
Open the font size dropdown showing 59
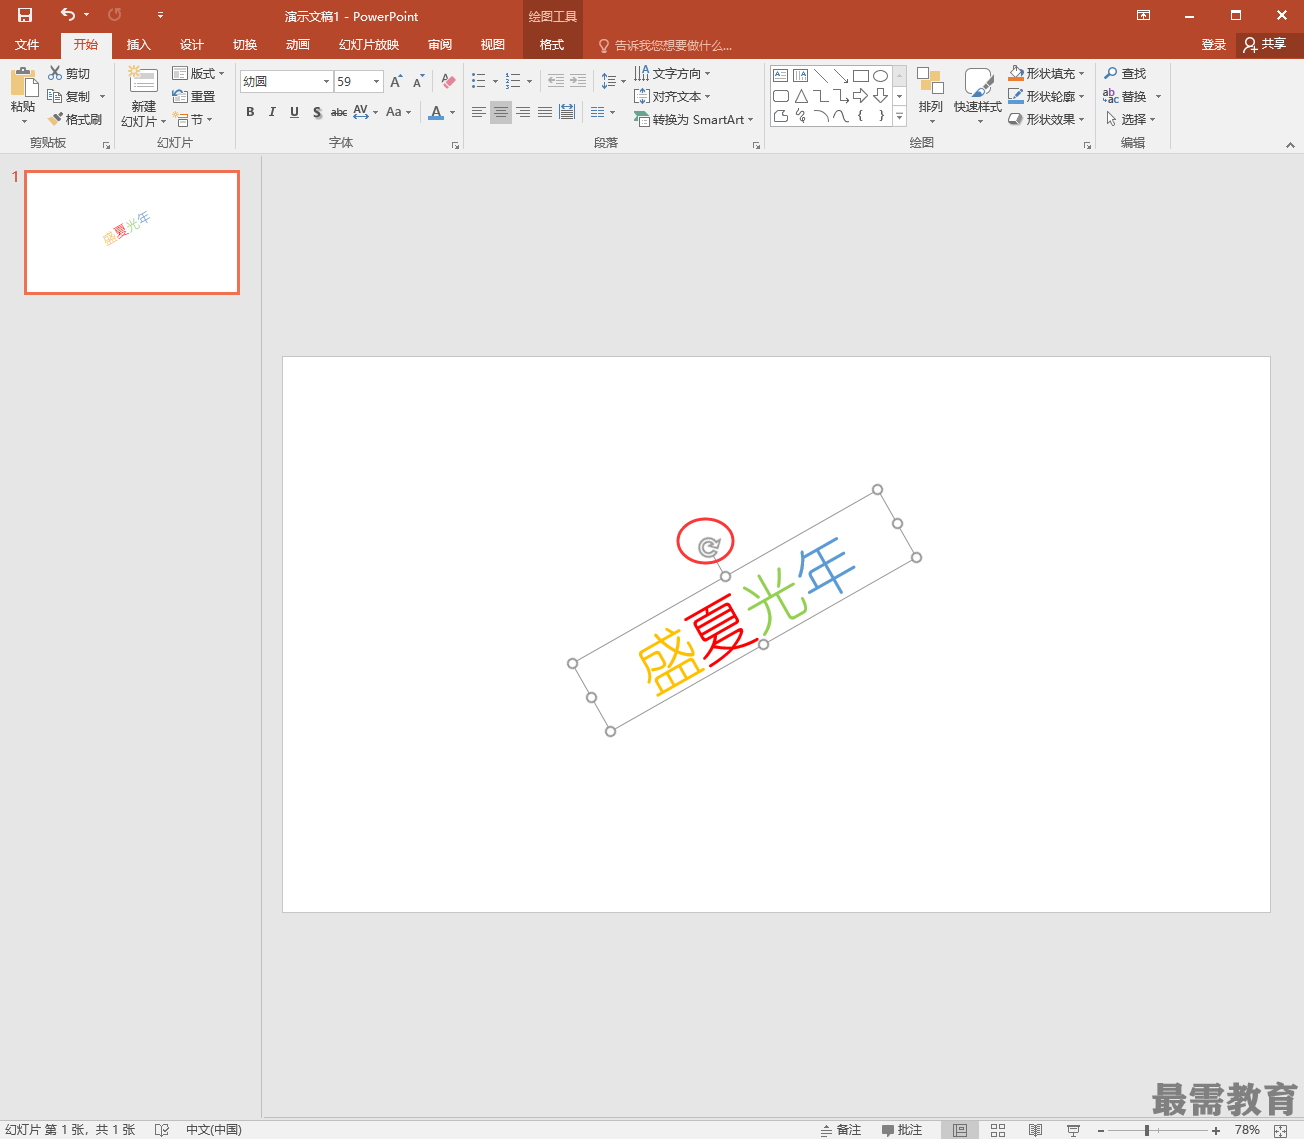376,81
